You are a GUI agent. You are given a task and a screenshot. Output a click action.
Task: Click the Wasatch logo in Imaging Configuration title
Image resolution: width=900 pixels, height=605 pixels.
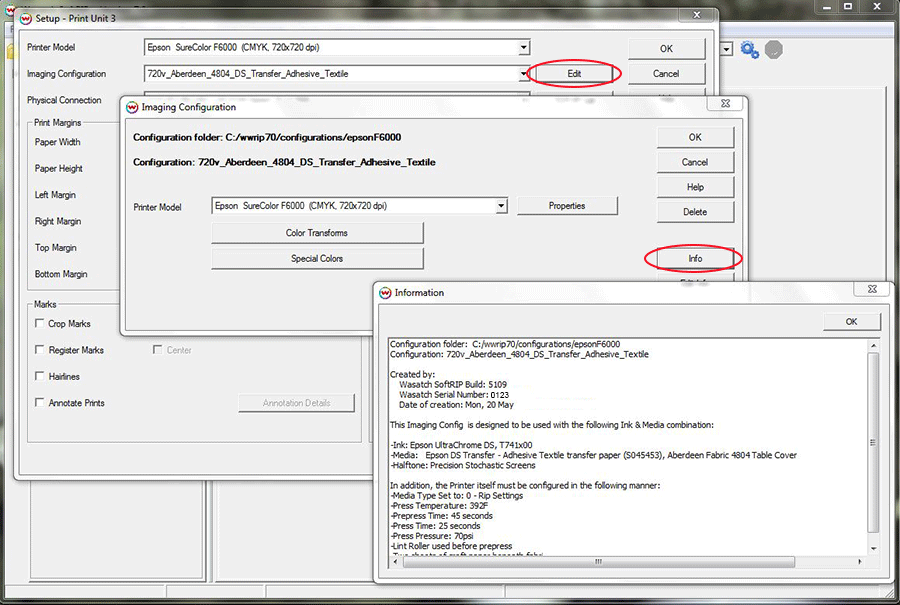click(132, 107)
